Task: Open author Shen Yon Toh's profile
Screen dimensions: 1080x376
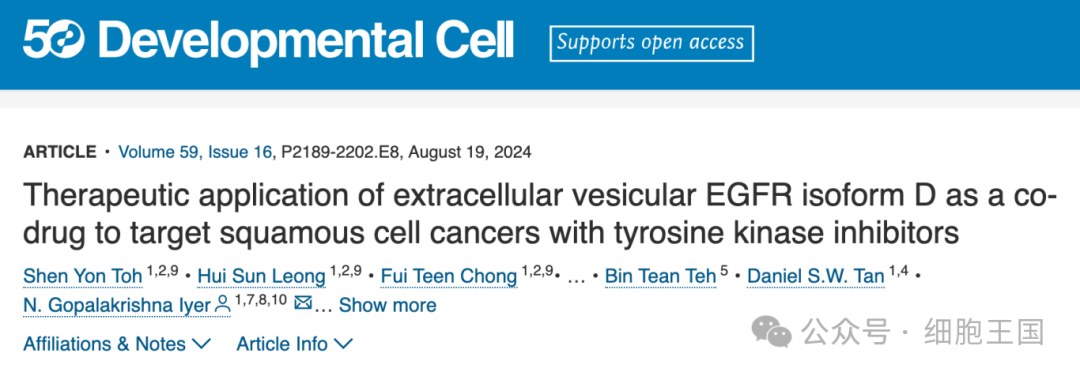Action: pyautogui.click(x=83, y=277)
